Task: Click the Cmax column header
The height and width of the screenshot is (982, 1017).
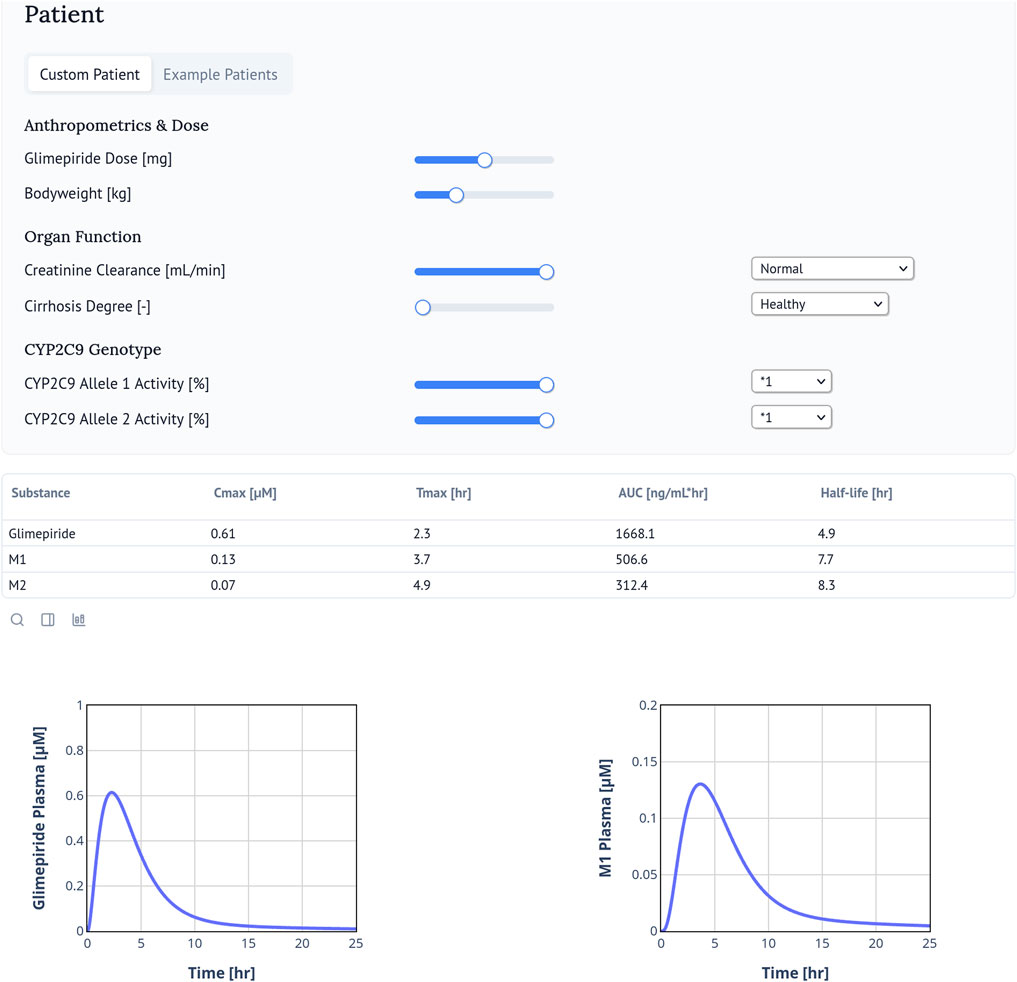Action: (x=244, y=493)
